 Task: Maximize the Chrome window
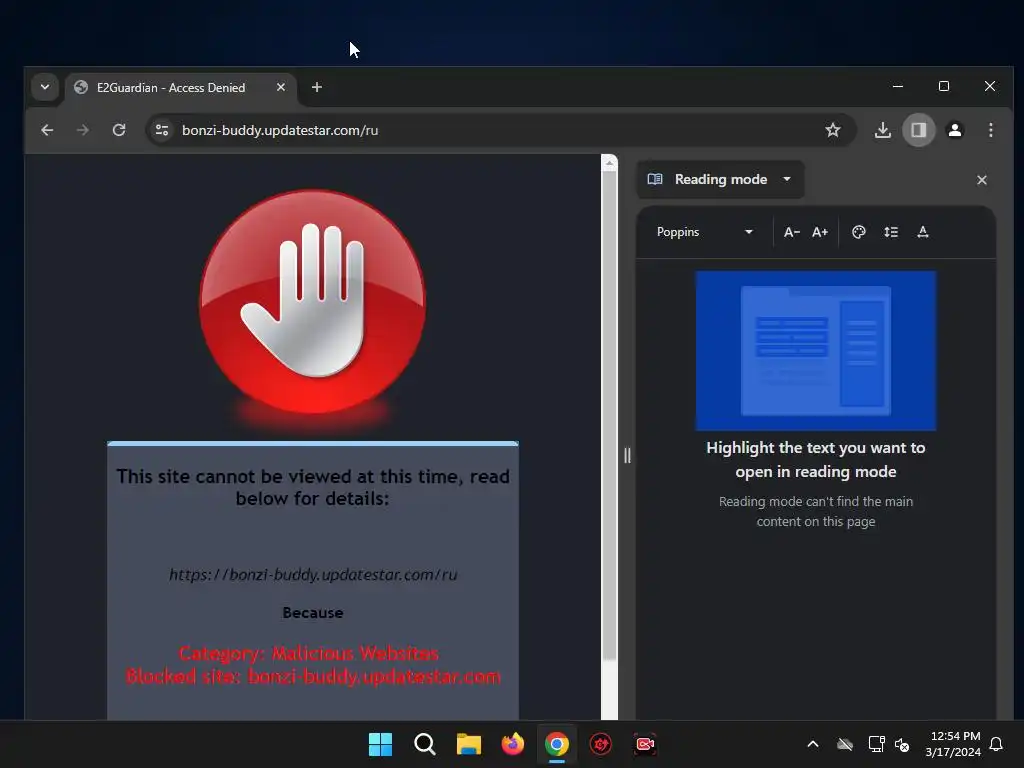click(944, 86)
